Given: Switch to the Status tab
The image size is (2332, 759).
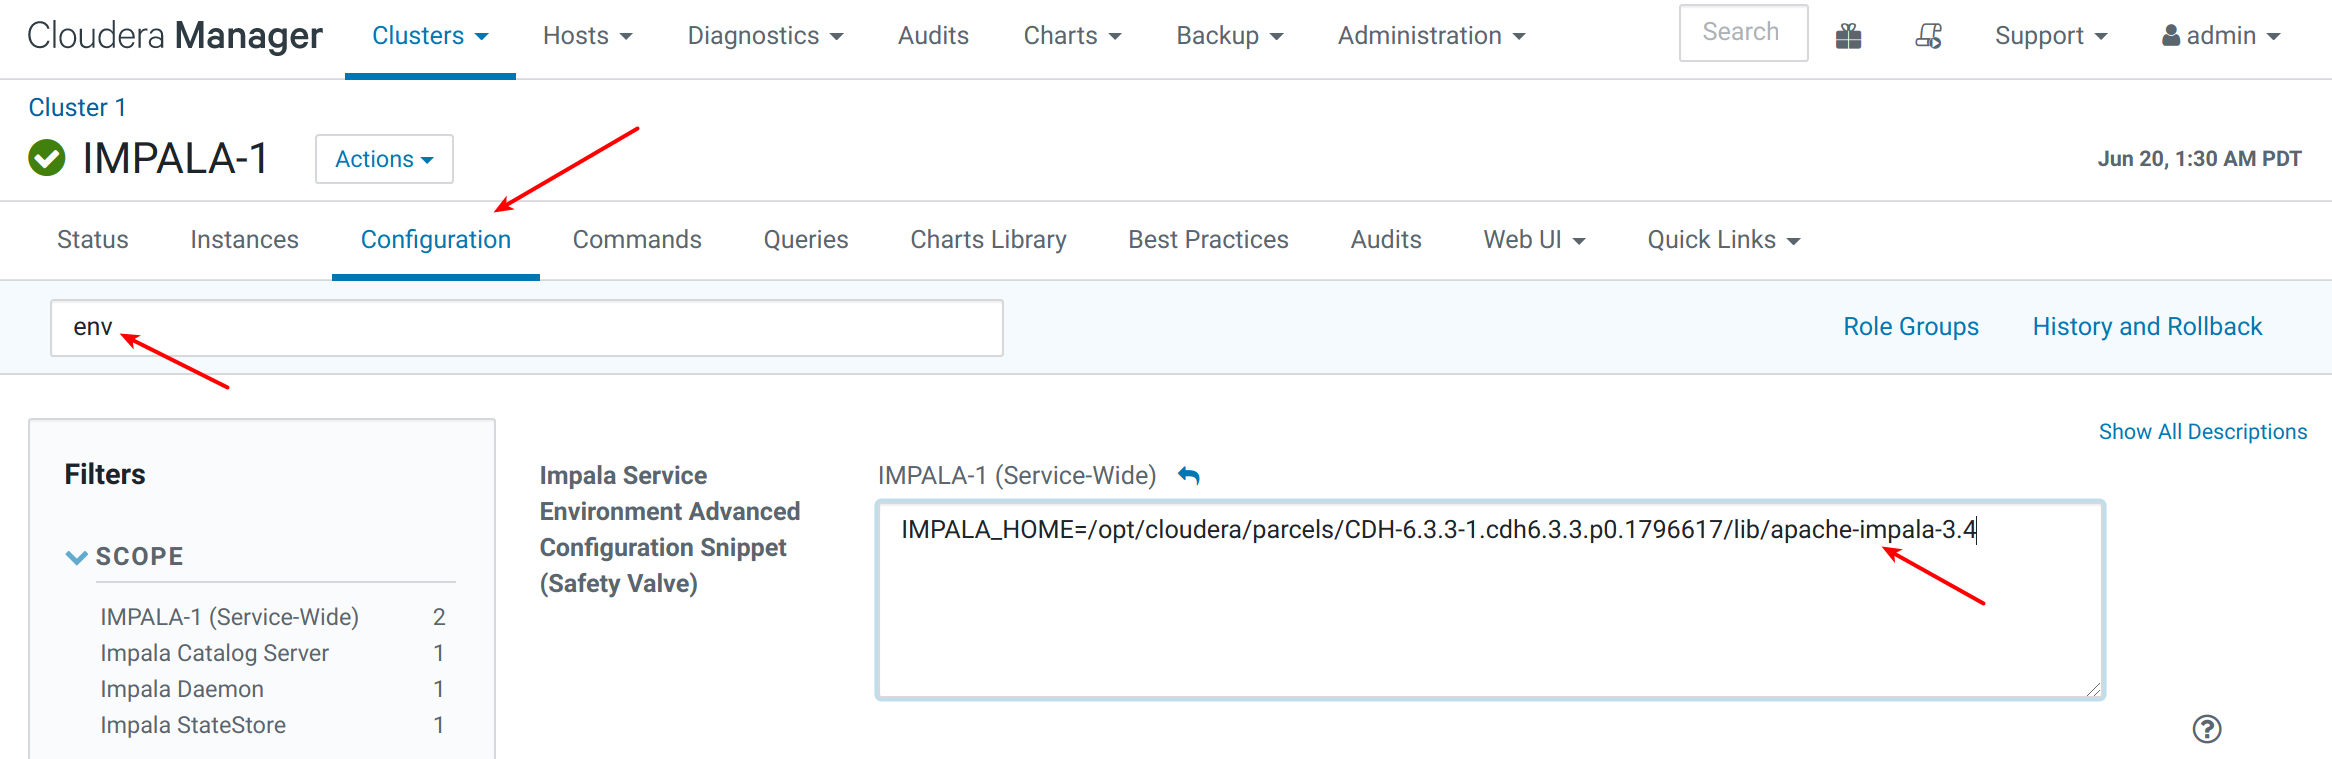Looking at the screenshot, I should [93, 240].
